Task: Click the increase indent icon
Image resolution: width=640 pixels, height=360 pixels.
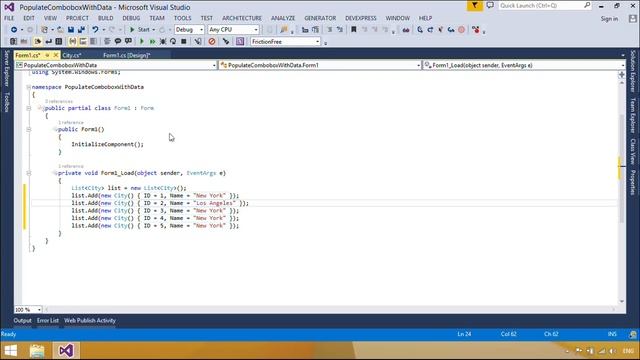Action: (340, 30)
